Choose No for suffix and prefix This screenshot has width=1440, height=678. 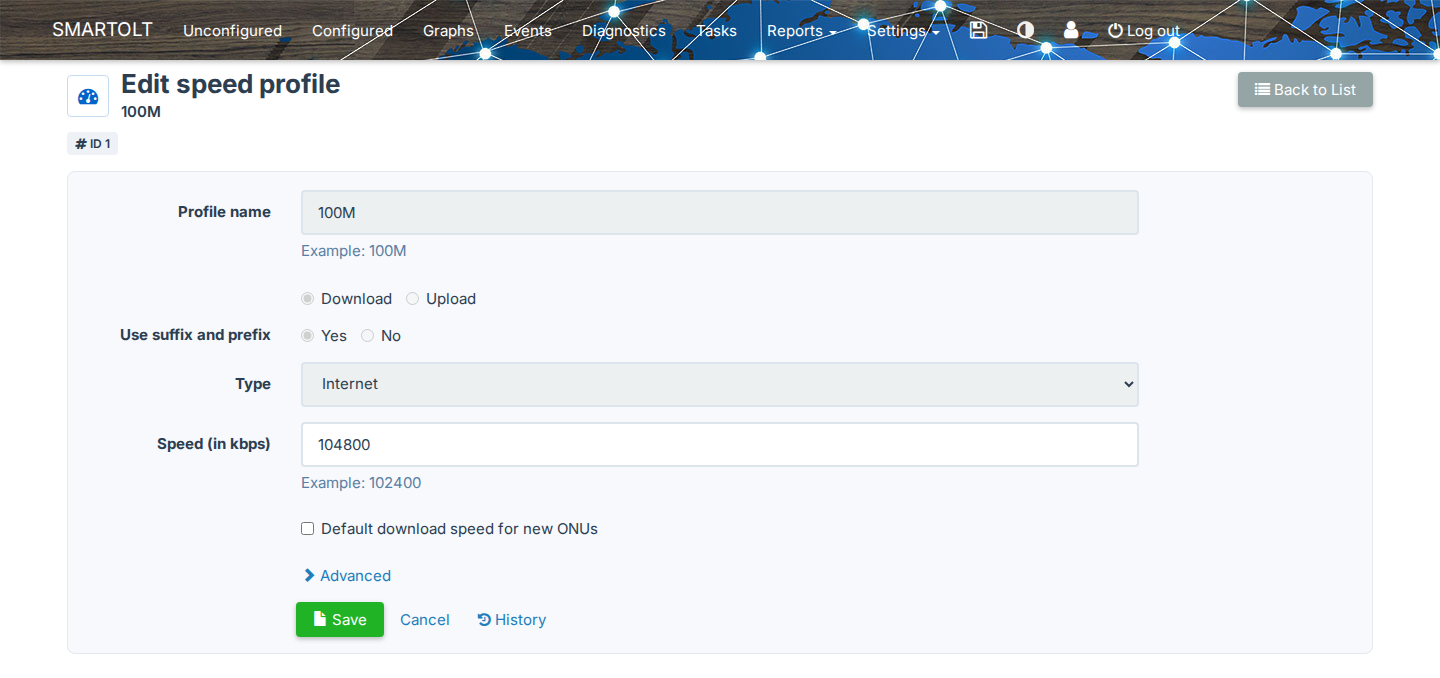click(368, 336)
